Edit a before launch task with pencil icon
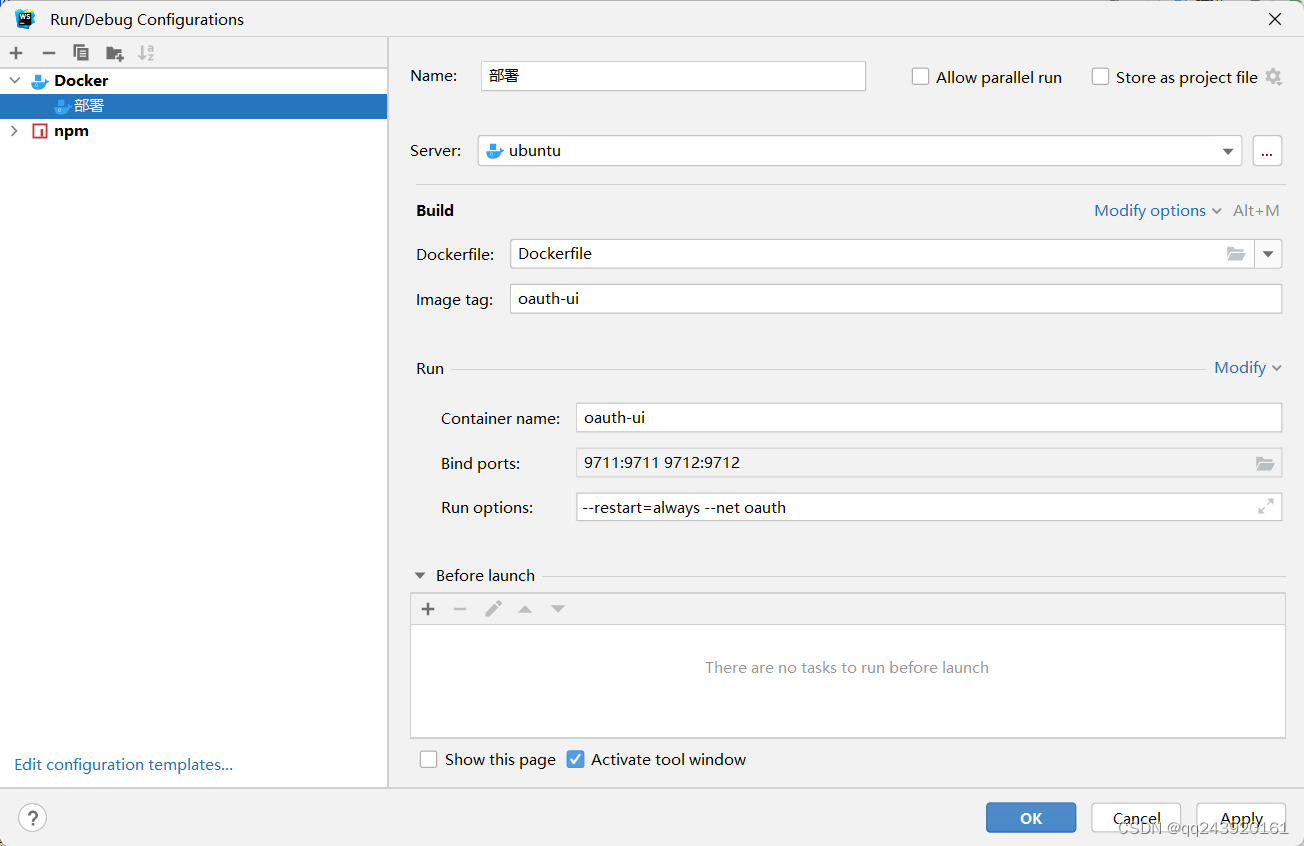Image resolution: width=1304 pixels, height=846 pixels. pos(492,608)
